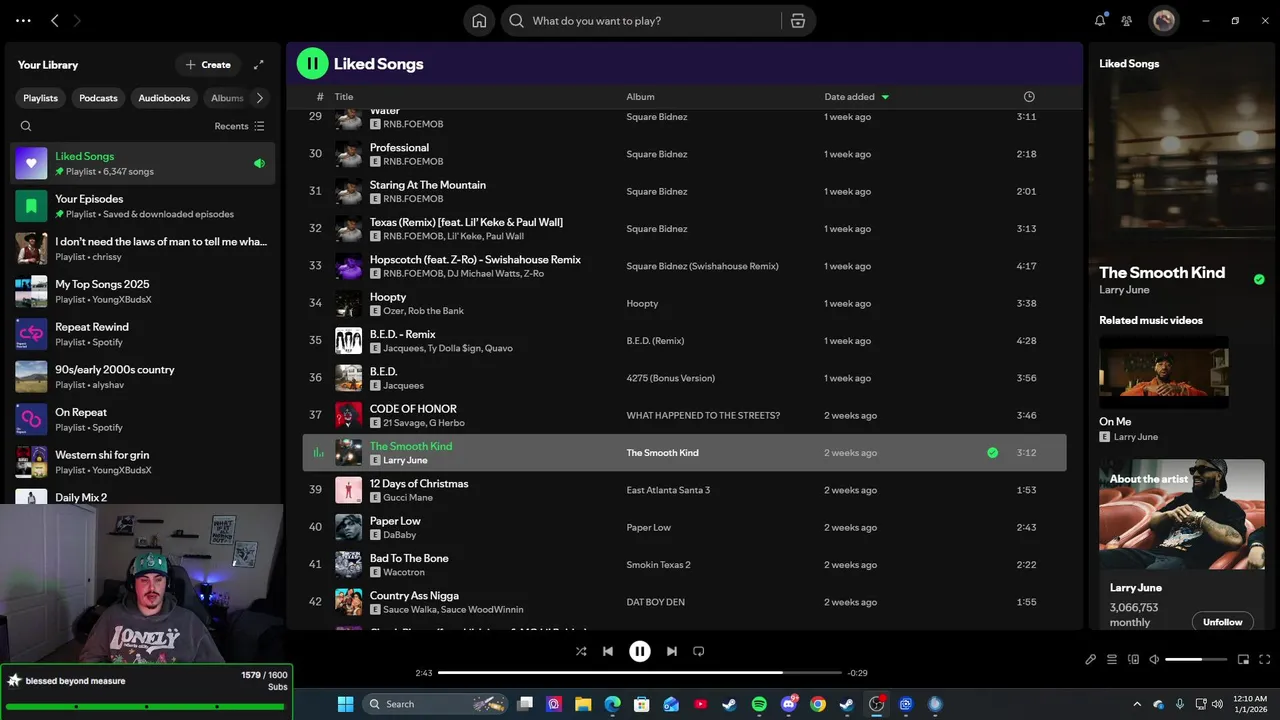Search in Your Library magnifier icon
Image resolution: width=1280 pixels, height=720 pixels.
click(x=26, y=126)
